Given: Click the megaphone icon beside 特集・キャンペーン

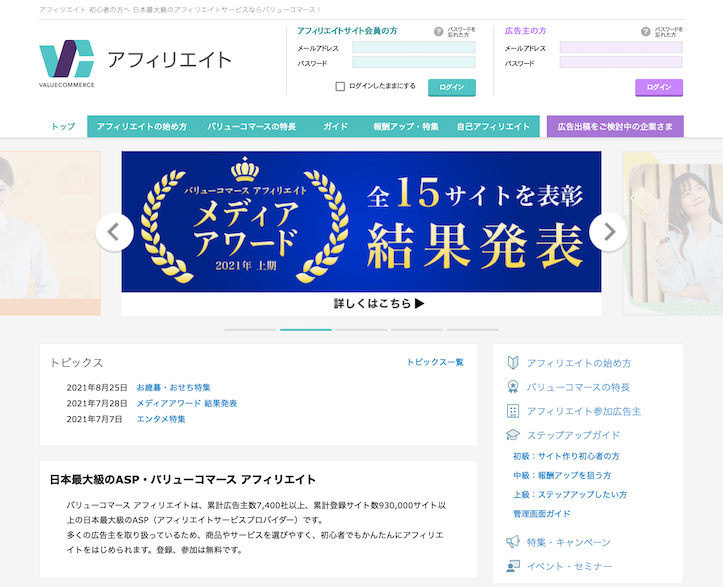Looking at the screenshot, I should 513,542.
